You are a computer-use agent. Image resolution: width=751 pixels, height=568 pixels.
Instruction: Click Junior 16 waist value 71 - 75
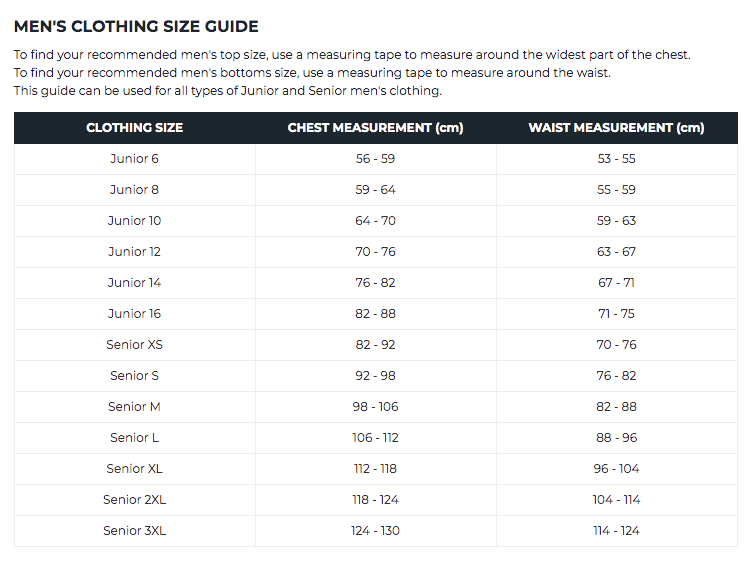pos(616,314)
